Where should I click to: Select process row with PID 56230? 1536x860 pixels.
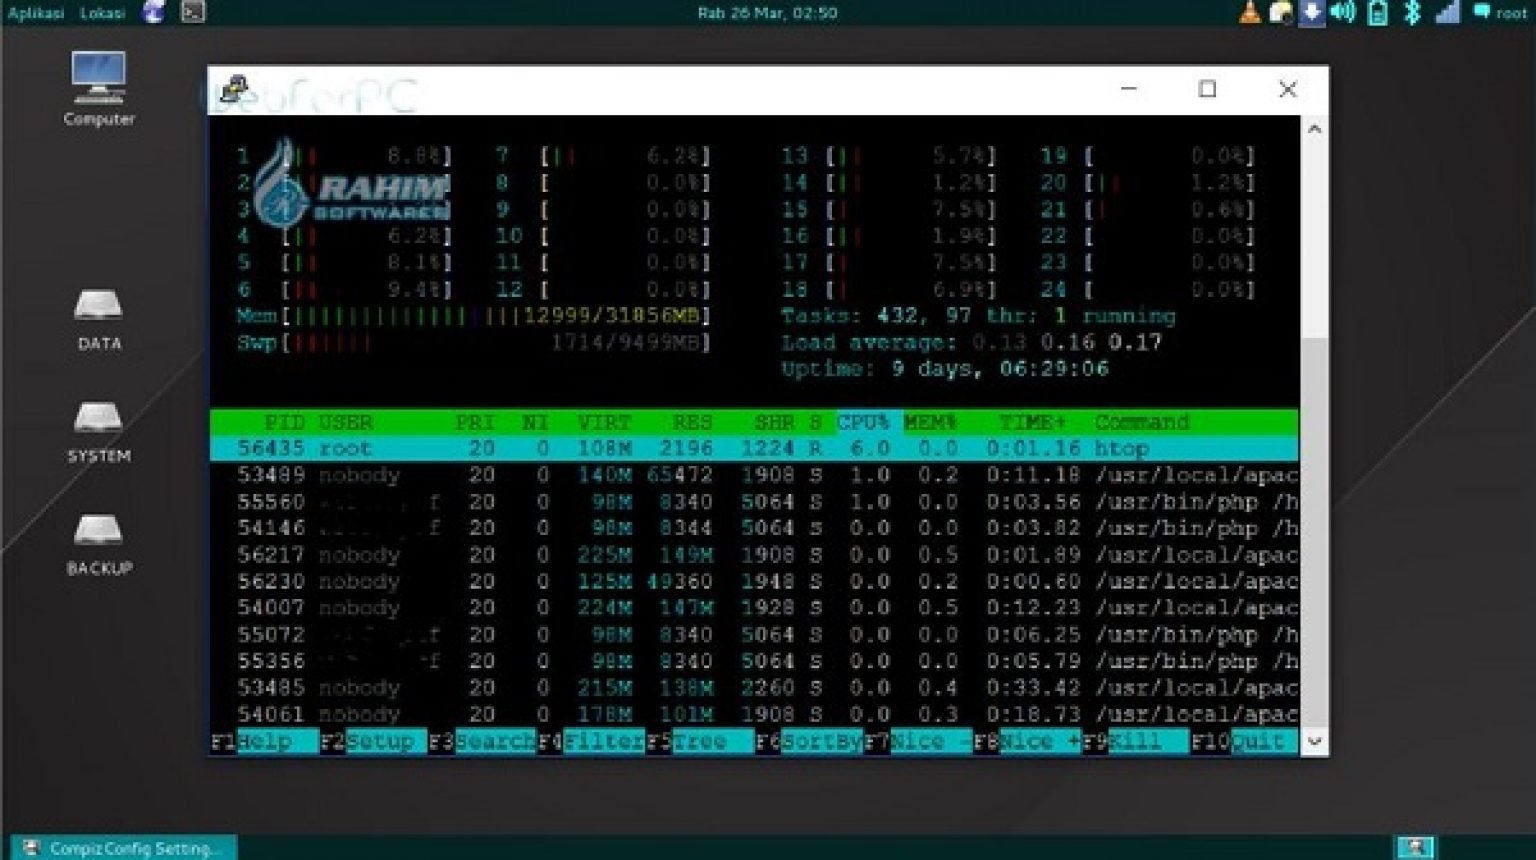pyautogui.click(x=754, y=581)
